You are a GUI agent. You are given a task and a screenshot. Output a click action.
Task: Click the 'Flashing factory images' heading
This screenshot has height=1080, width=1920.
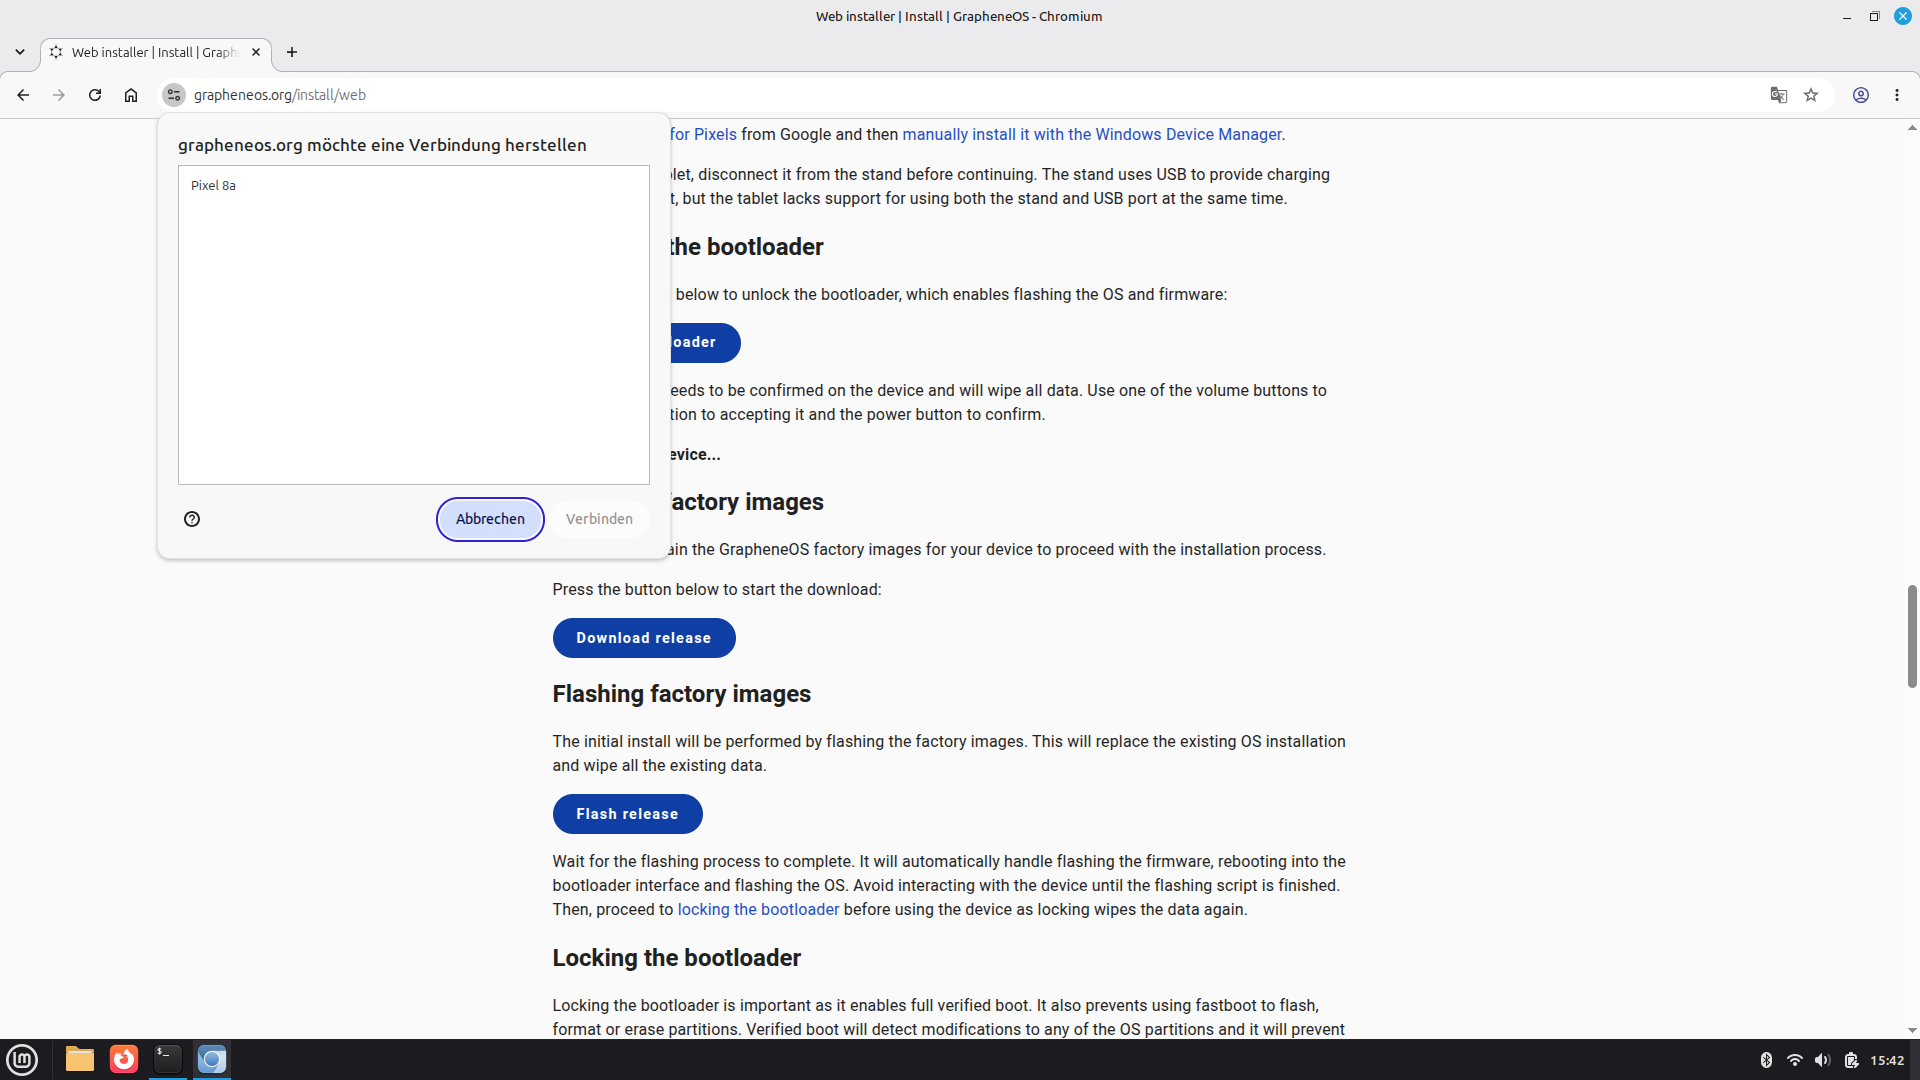[682, 694]
